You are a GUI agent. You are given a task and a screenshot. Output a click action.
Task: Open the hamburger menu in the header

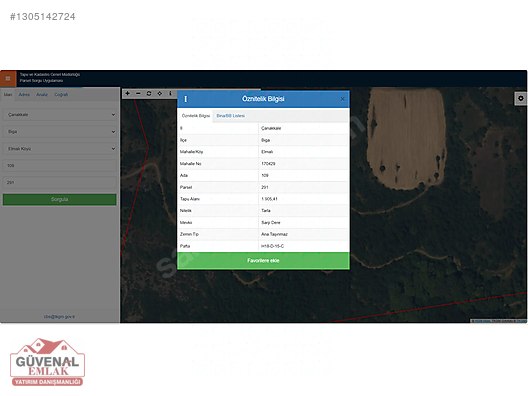pyautogui.click(x=8, y=78)
